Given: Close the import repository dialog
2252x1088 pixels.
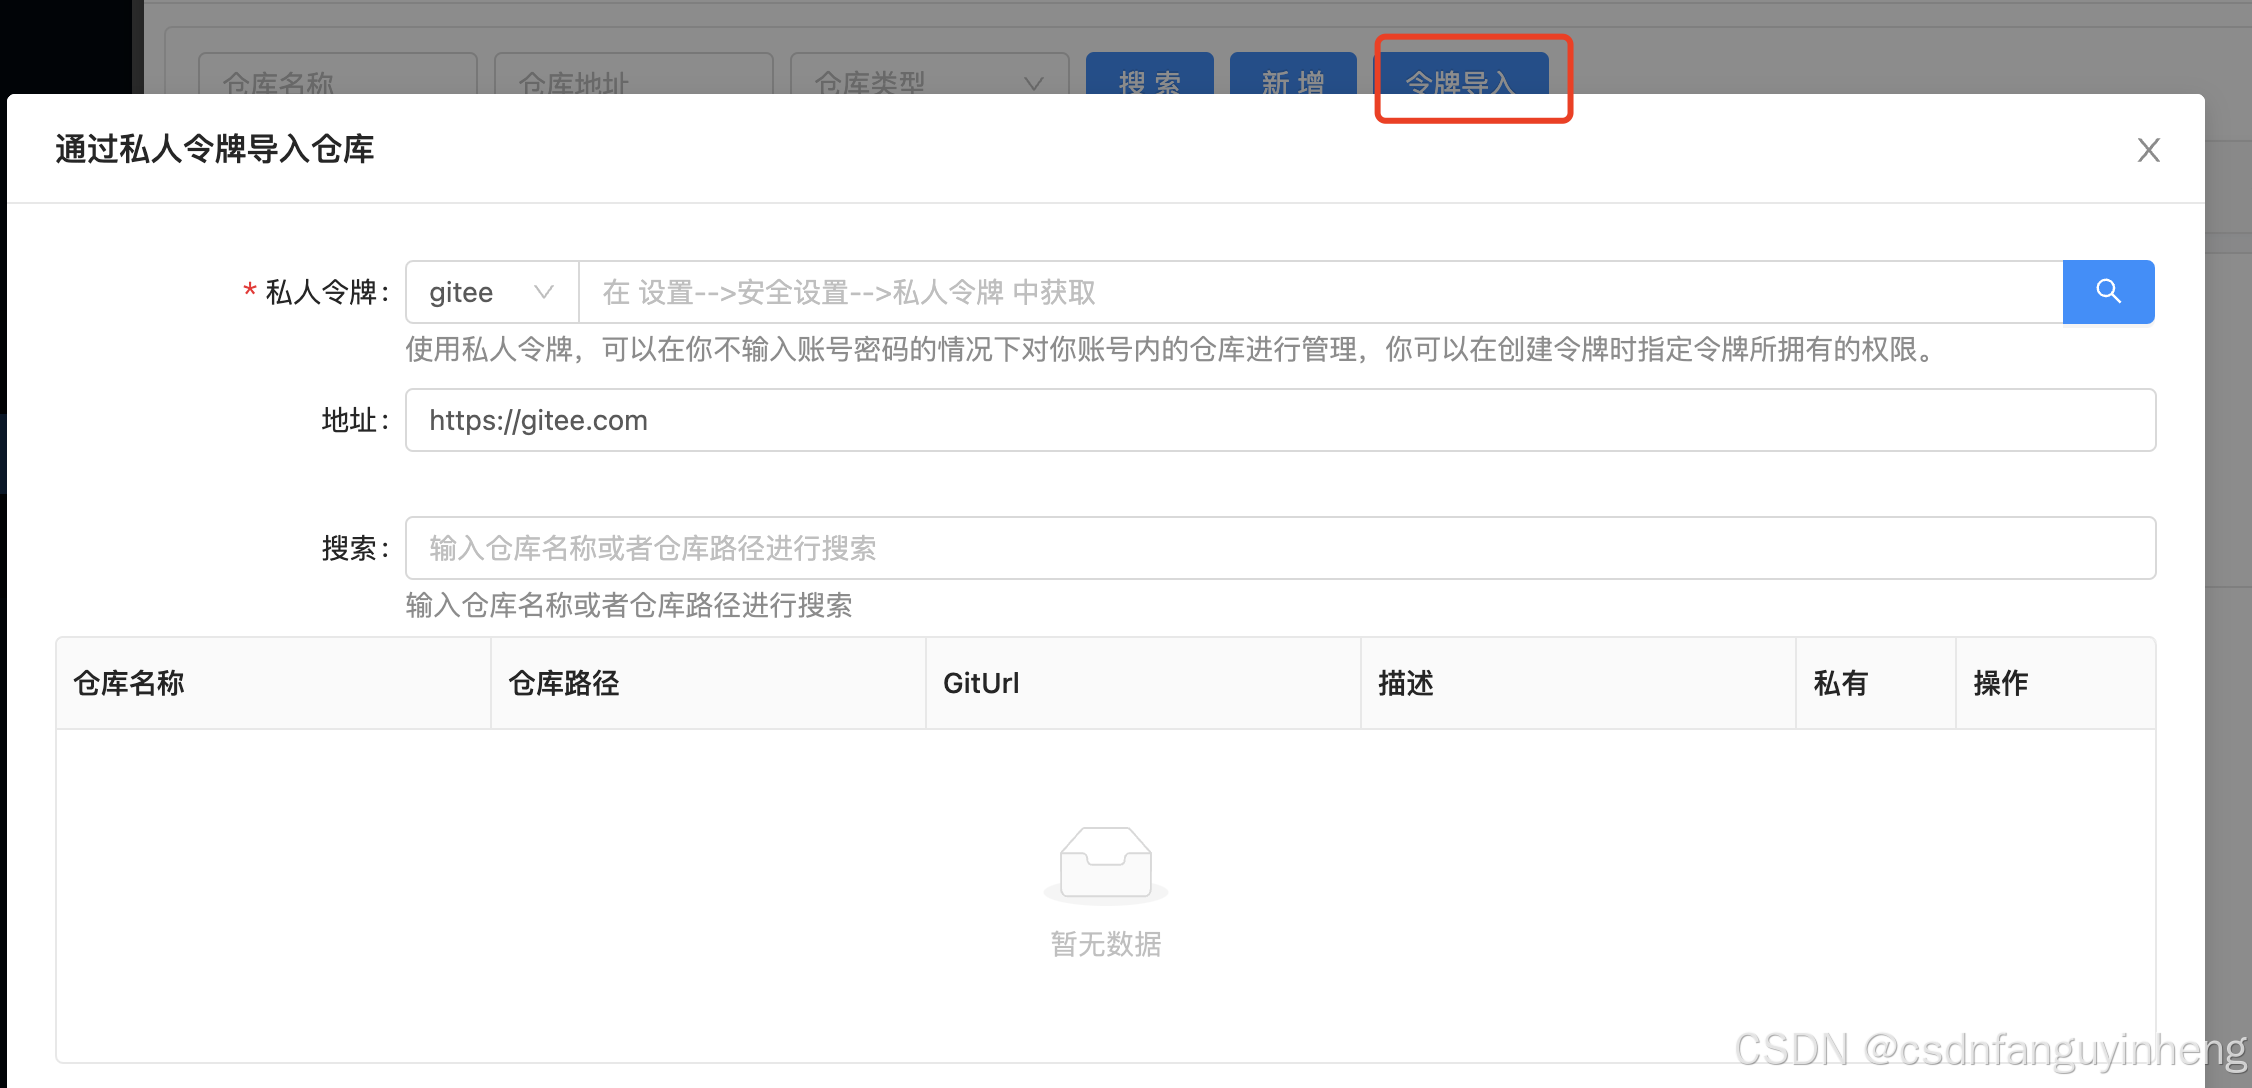Looking at the screenshot, I should (2148, 150).
